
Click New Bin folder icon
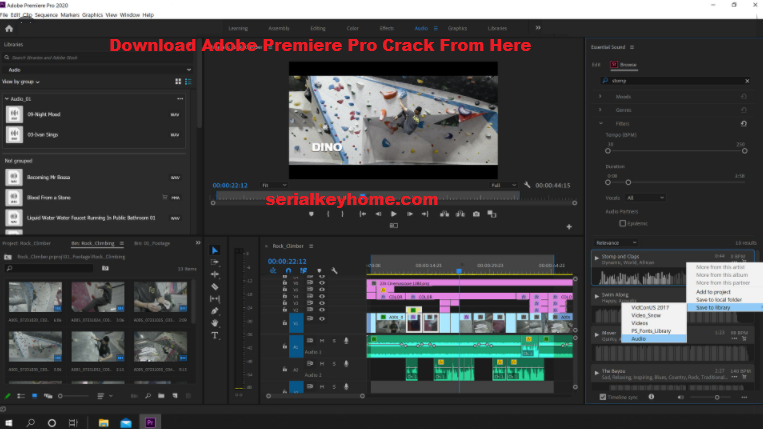(x=161, y=396)
